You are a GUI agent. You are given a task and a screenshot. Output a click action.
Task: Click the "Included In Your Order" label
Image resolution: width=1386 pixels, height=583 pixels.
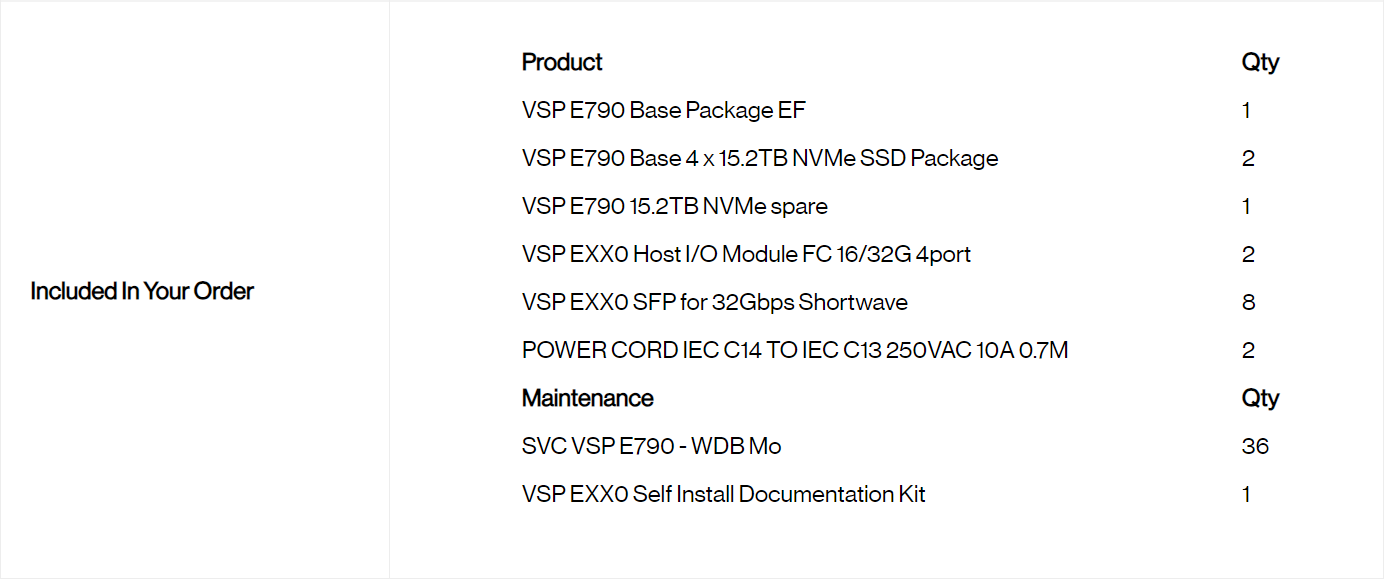142,291
